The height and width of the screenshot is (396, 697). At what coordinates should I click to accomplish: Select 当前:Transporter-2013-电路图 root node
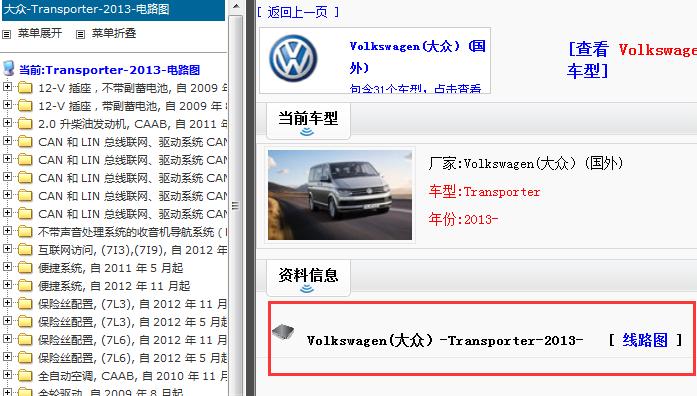tap(110, 70)
